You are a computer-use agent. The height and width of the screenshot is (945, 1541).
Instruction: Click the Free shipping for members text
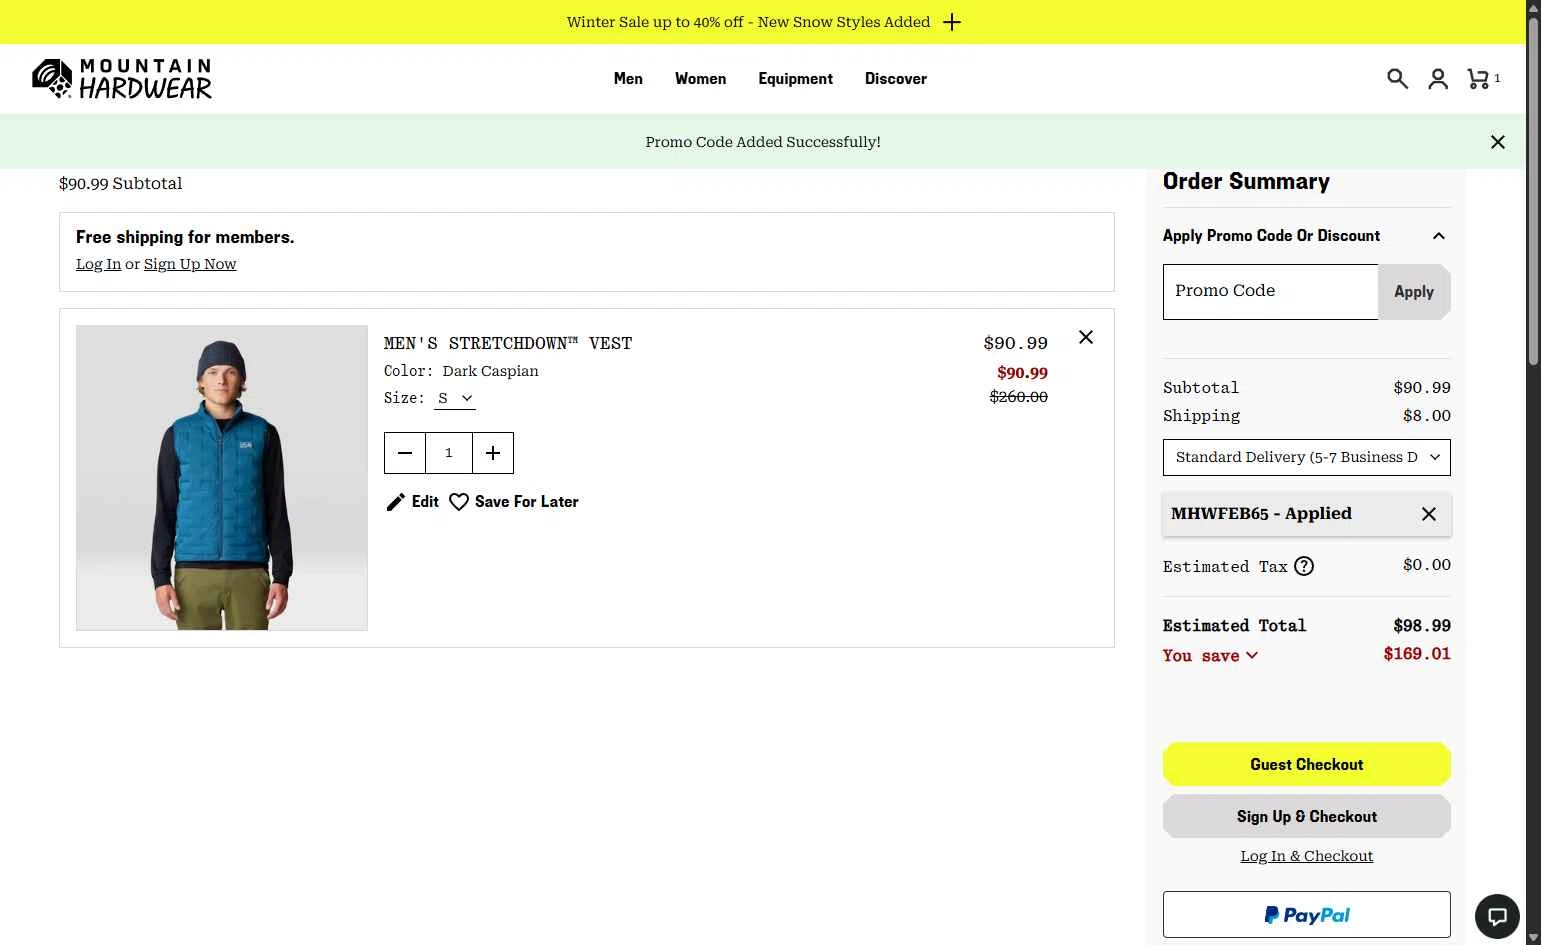pyautogui.click(x=185, y=237)
